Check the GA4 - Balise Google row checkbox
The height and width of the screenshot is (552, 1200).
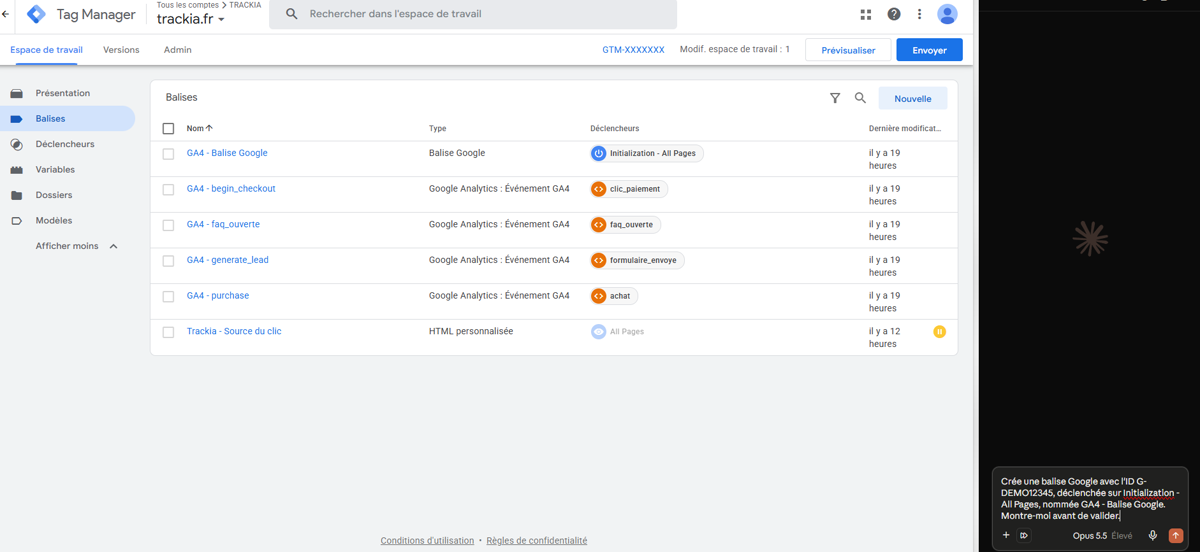pos(168,154)
